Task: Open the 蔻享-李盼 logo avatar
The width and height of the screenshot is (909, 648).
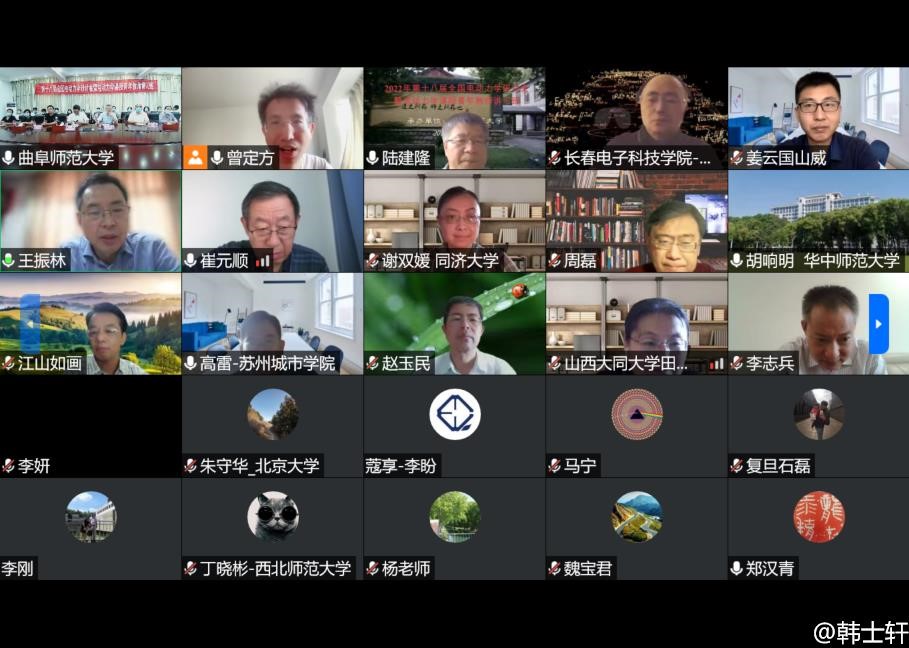Action: coord(455,414)
